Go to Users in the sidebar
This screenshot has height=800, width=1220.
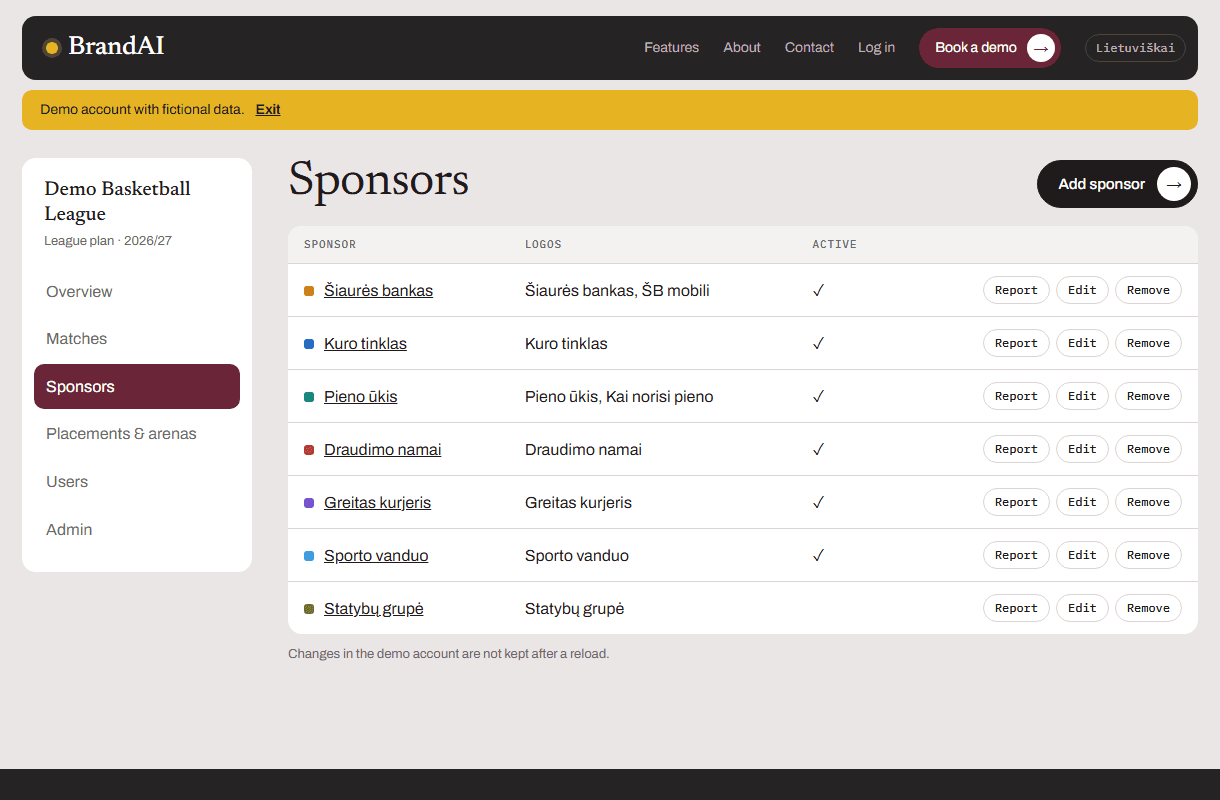(137, 482)
